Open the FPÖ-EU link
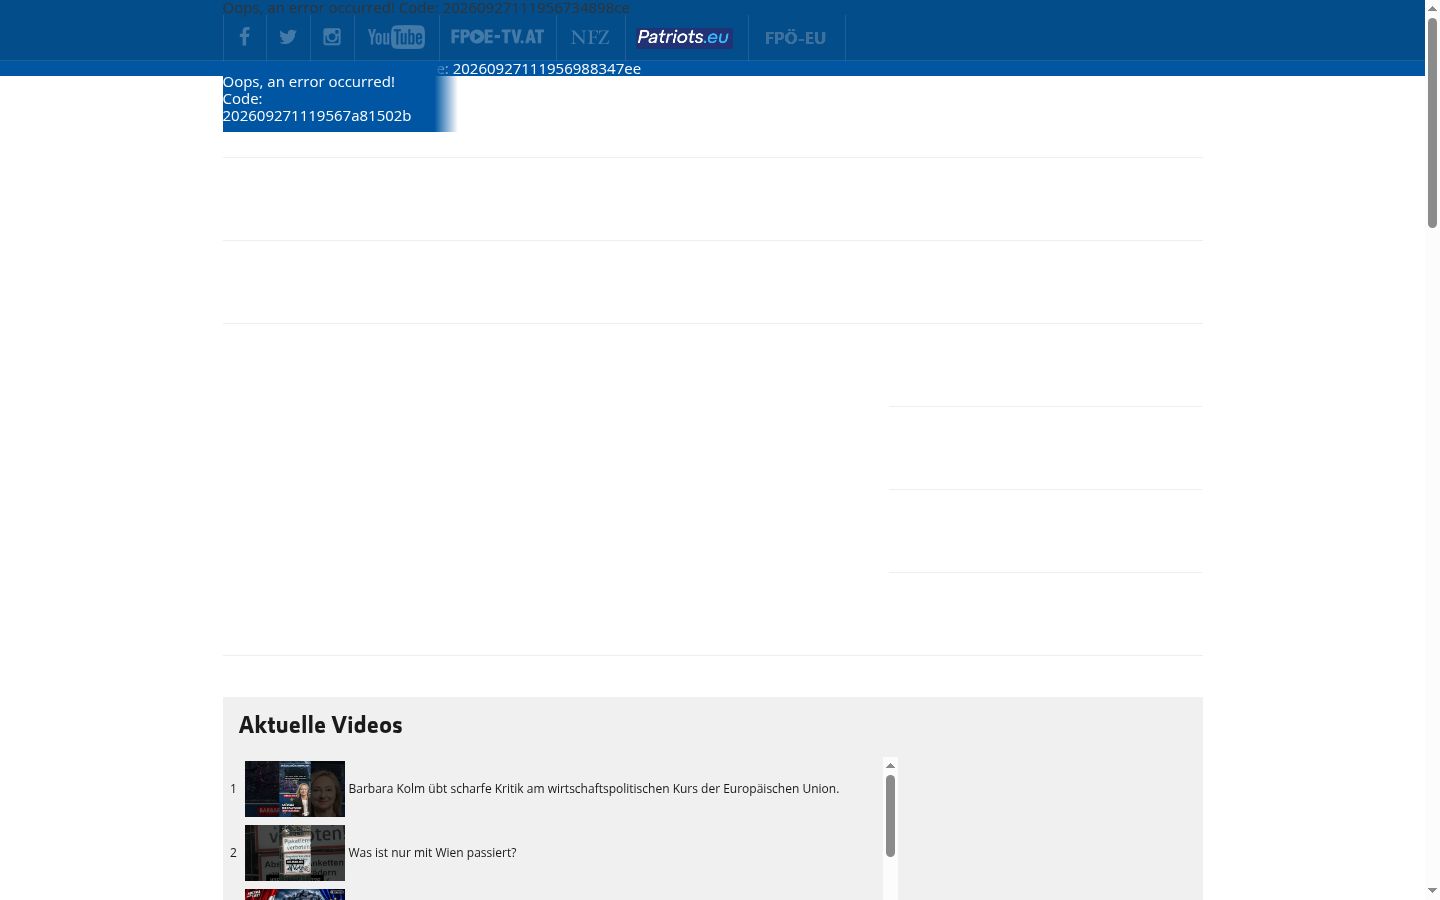Screen dimensions: 1440x900 tap(796, 37)
